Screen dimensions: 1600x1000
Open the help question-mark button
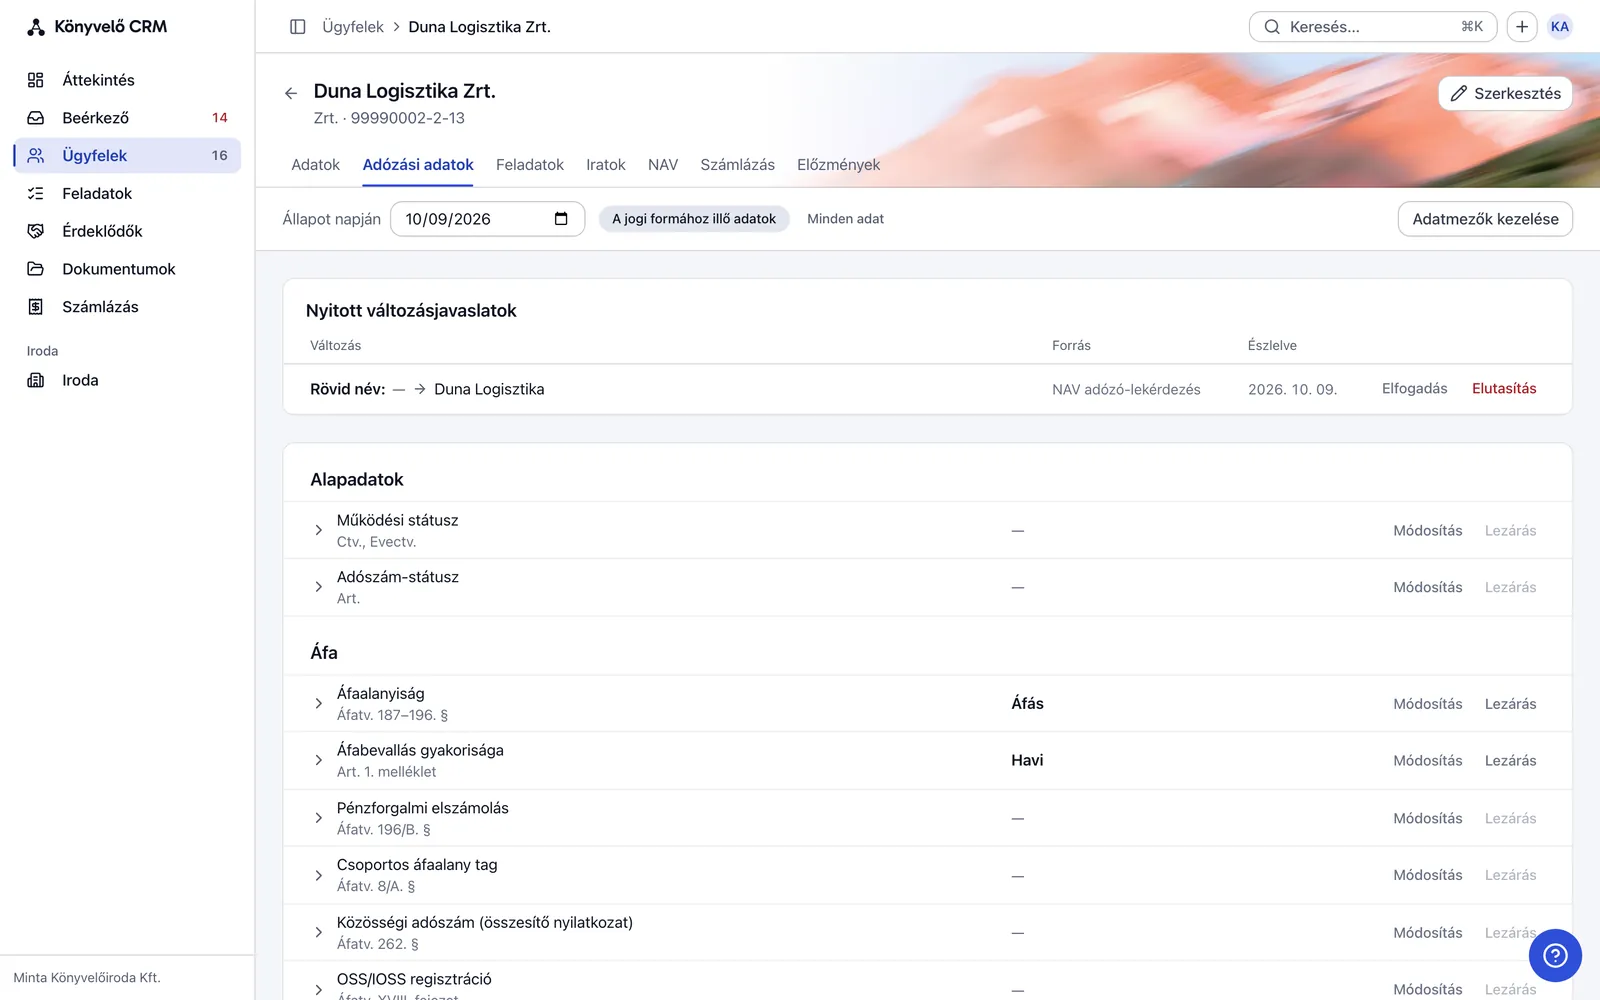pos(1555,955)
